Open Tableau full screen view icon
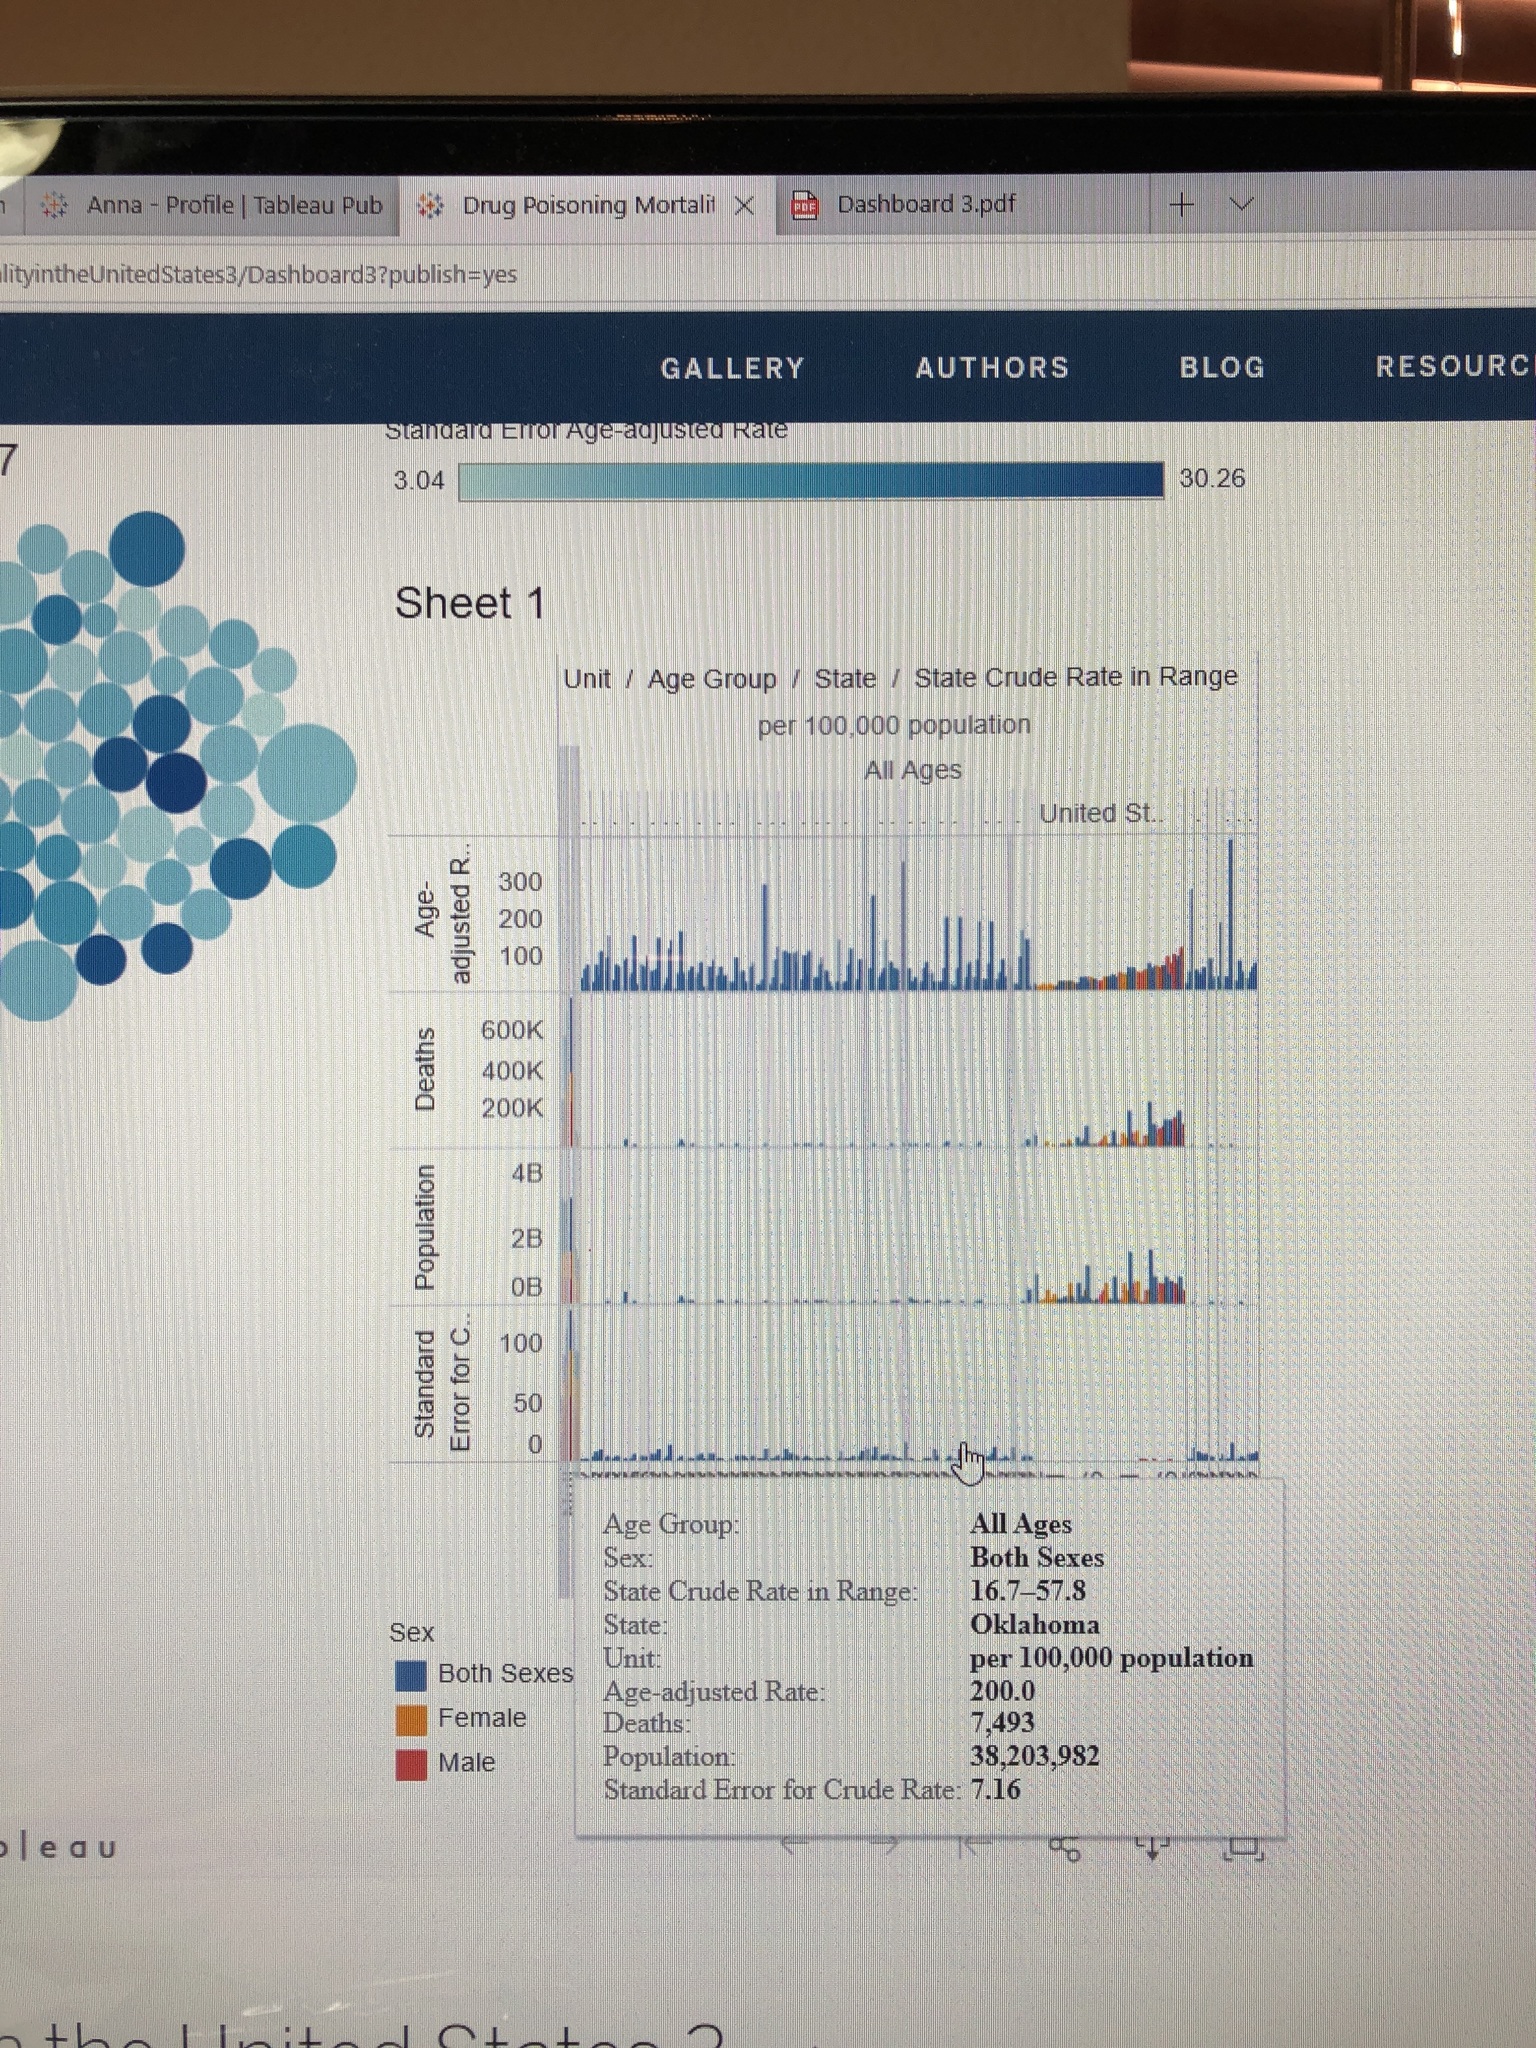 (1243, 1849)
